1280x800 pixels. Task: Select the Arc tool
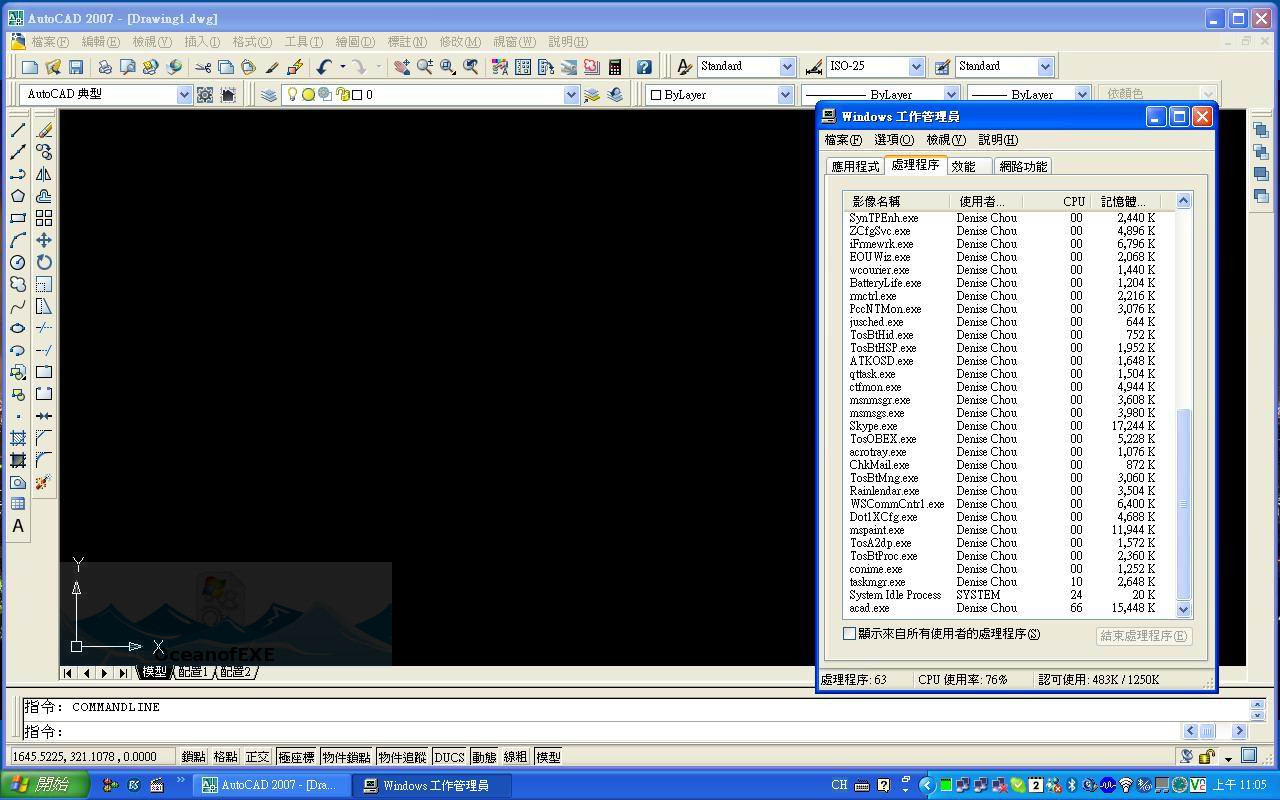(18, 240)
